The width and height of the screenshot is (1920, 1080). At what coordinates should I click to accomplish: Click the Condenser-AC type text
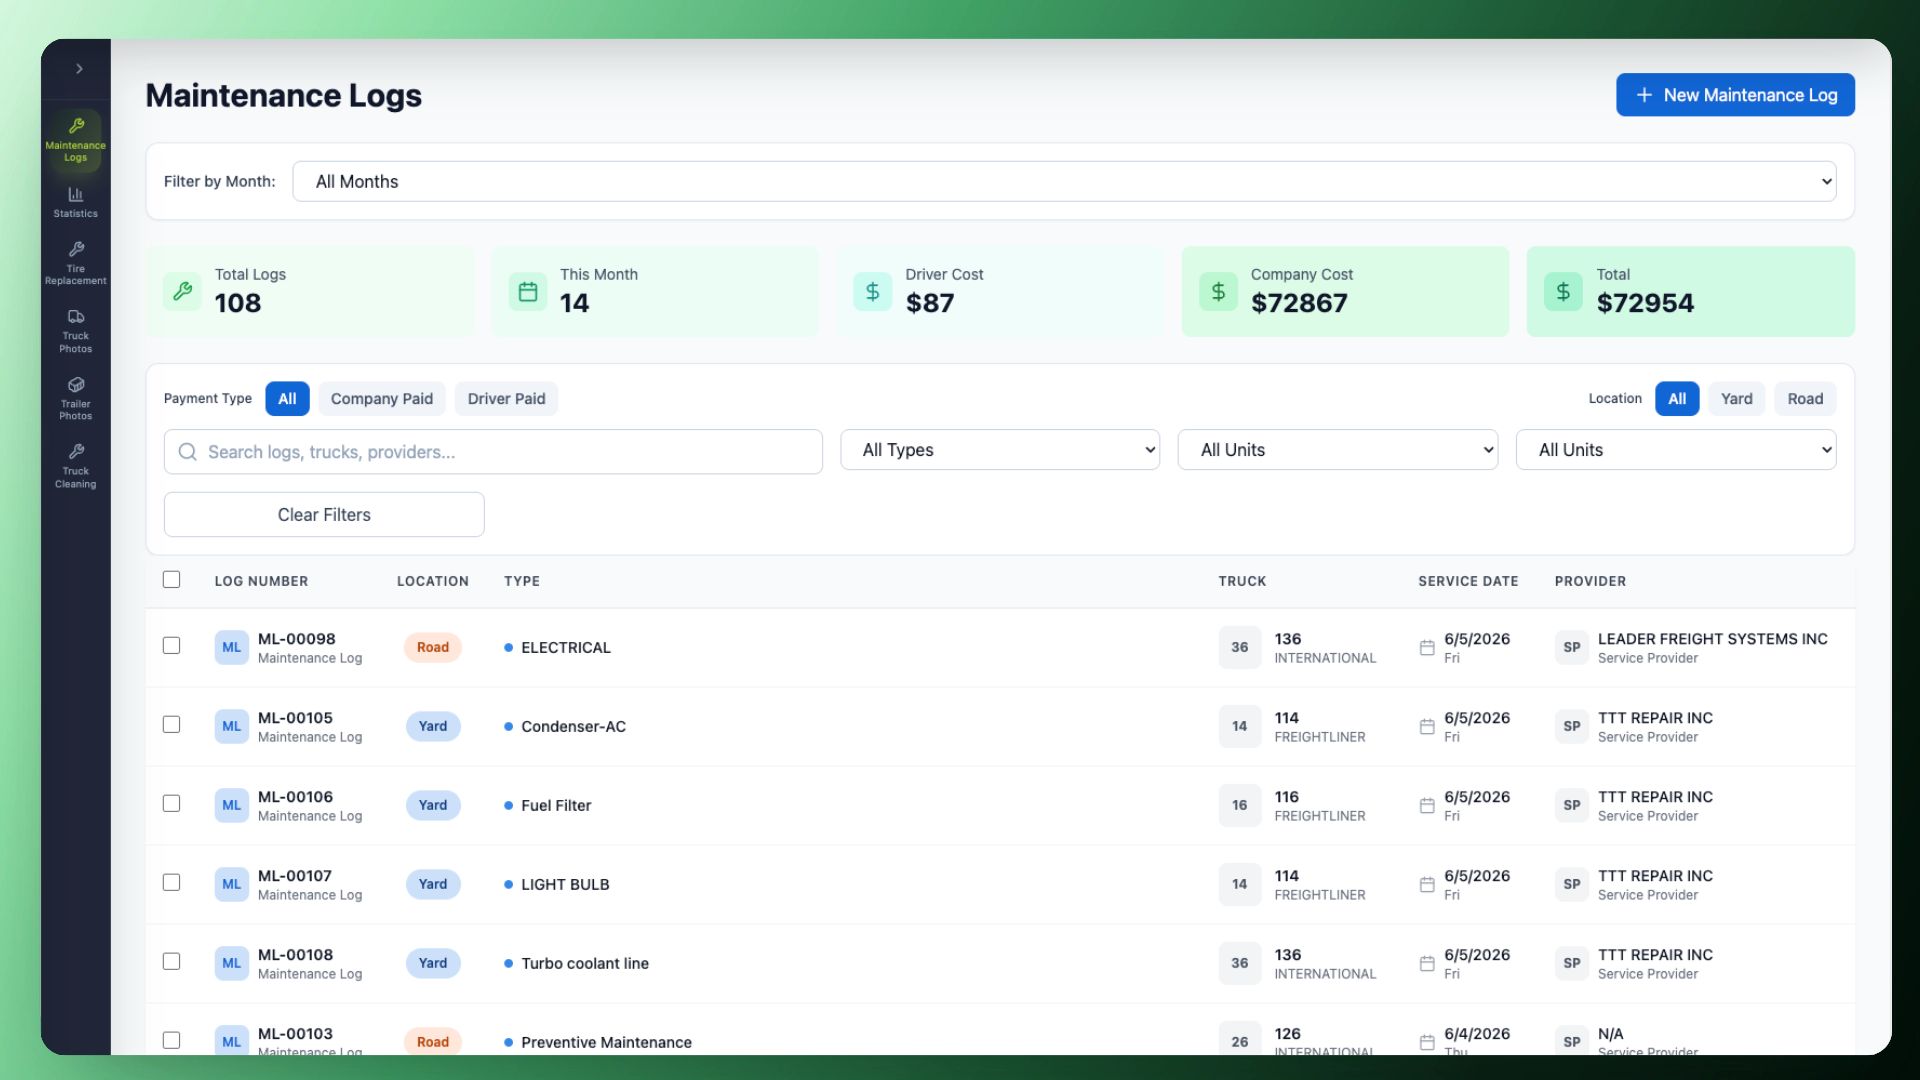(573, 726)
